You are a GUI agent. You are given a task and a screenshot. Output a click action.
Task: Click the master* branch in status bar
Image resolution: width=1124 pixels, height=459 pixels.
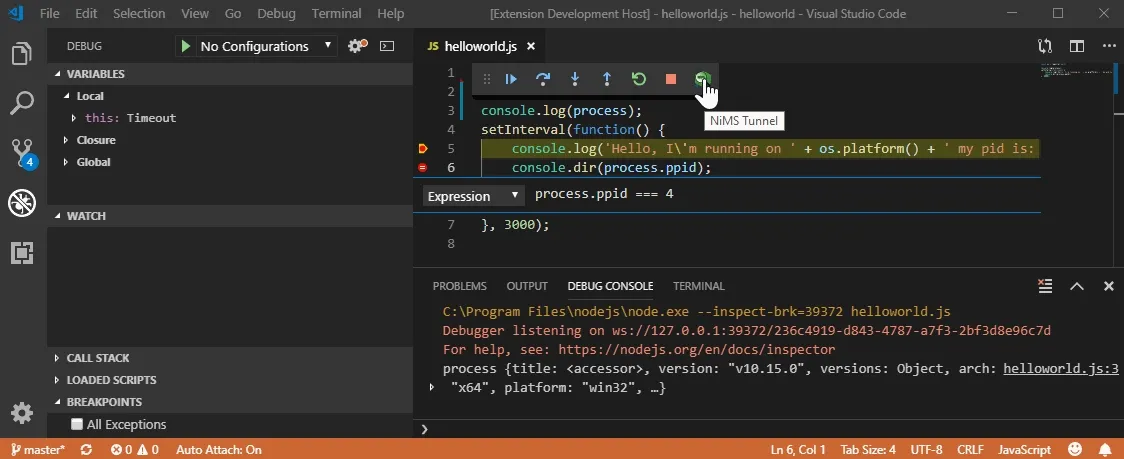tap(38, 450)
